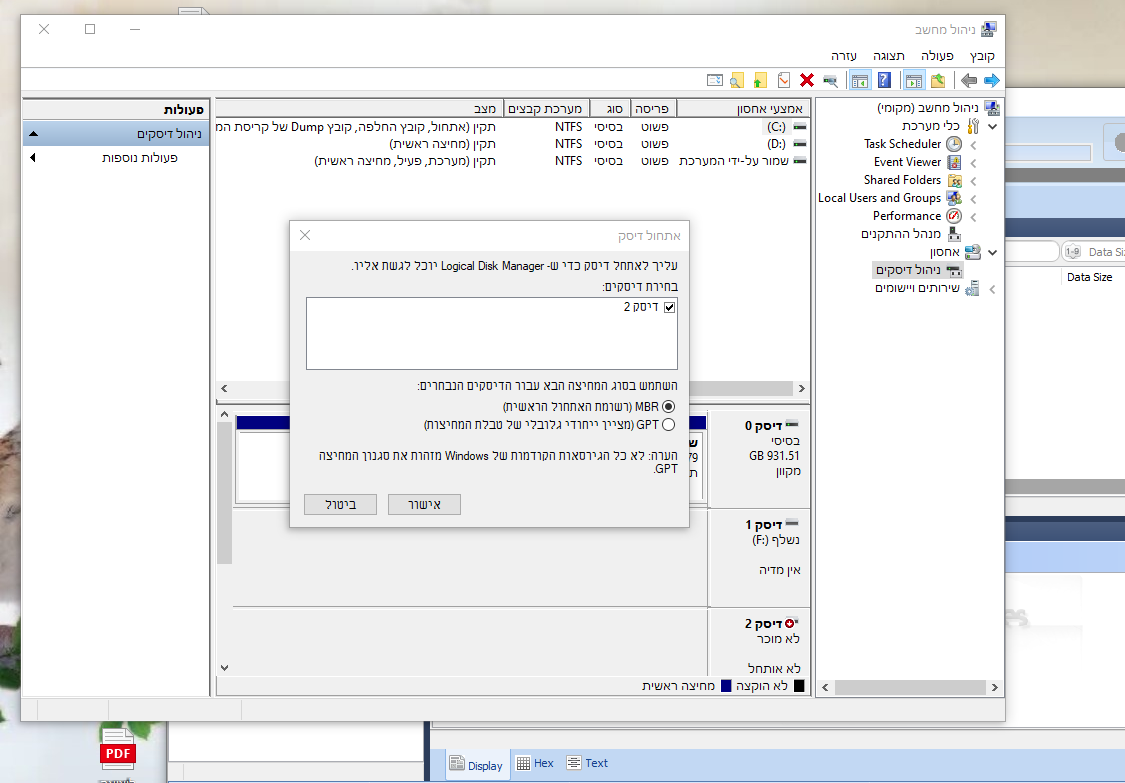Screen dimensions: 1125x783
Task: Select the שמור על-ידי המערכת volume row
Action: click(x=512, y=161)
